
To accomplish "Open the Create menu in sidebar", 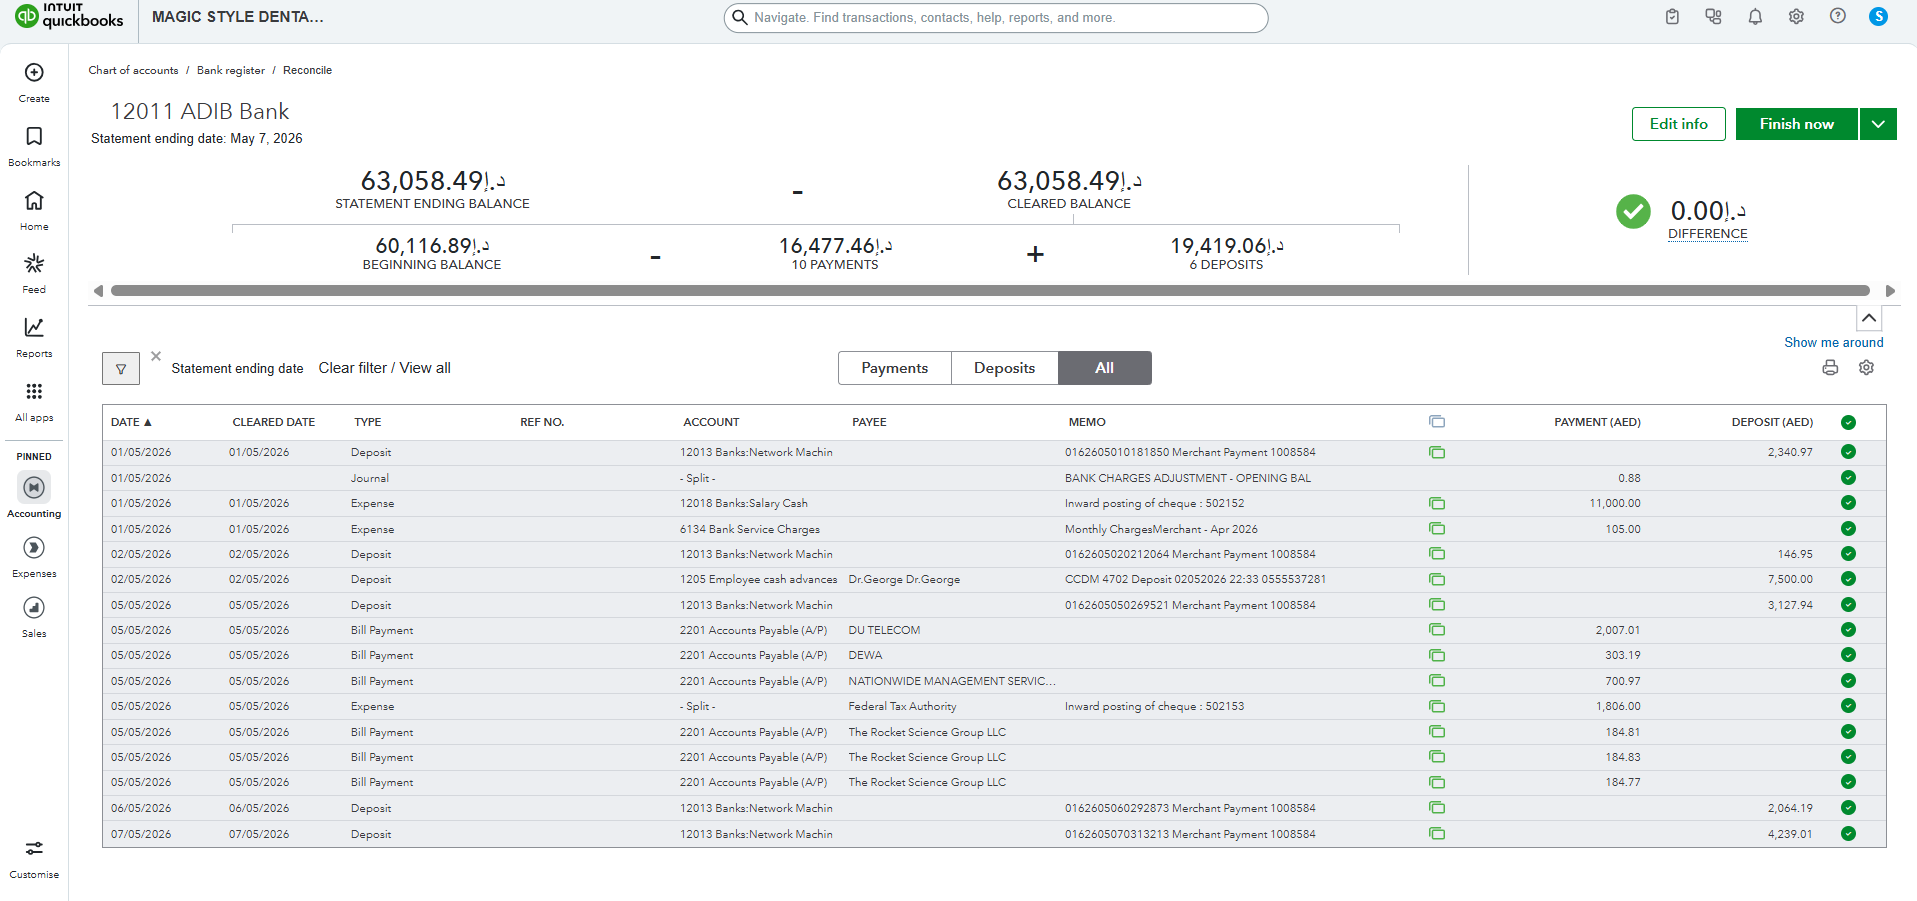I will coord(34,82).
